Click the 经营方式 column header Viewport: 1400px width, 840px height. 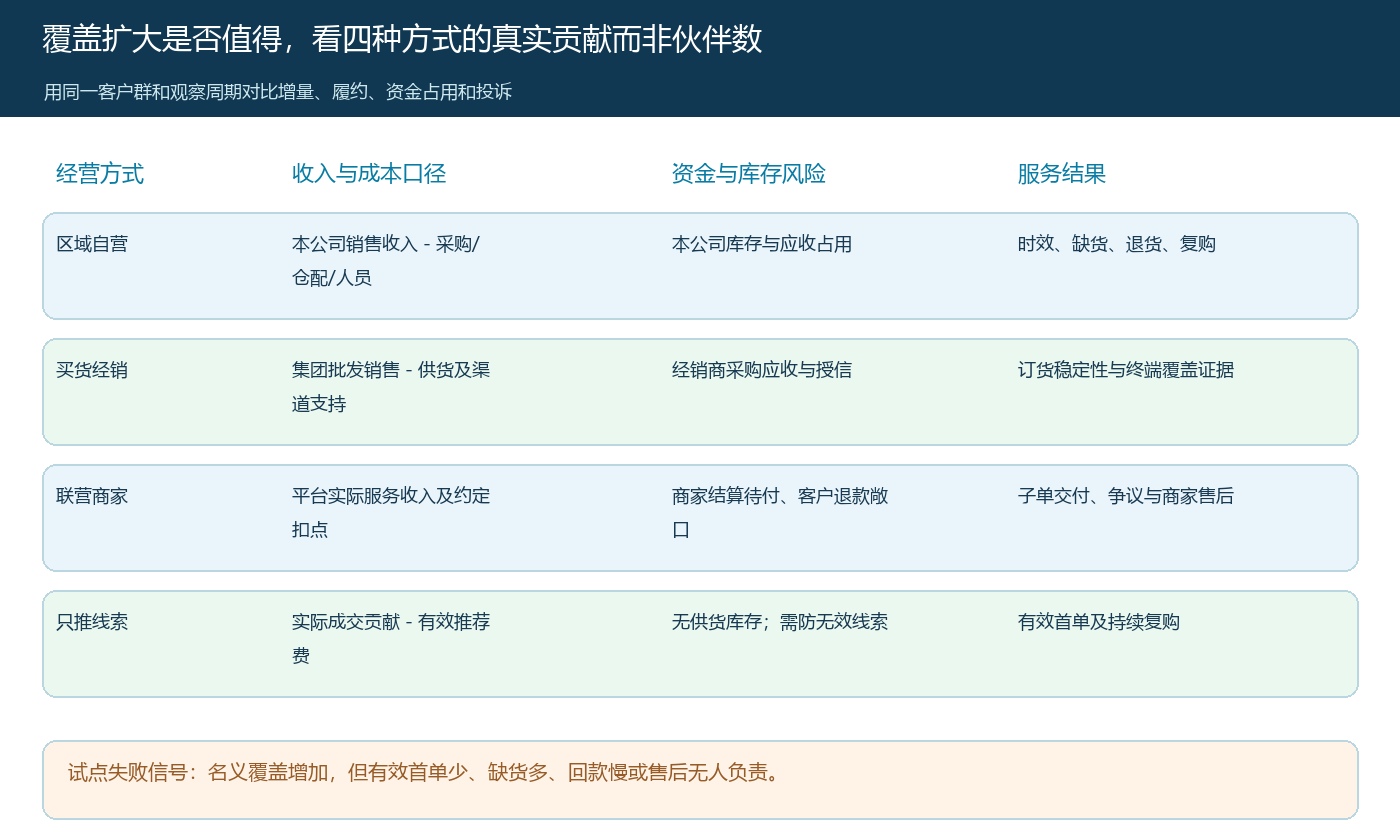(100, 174)
